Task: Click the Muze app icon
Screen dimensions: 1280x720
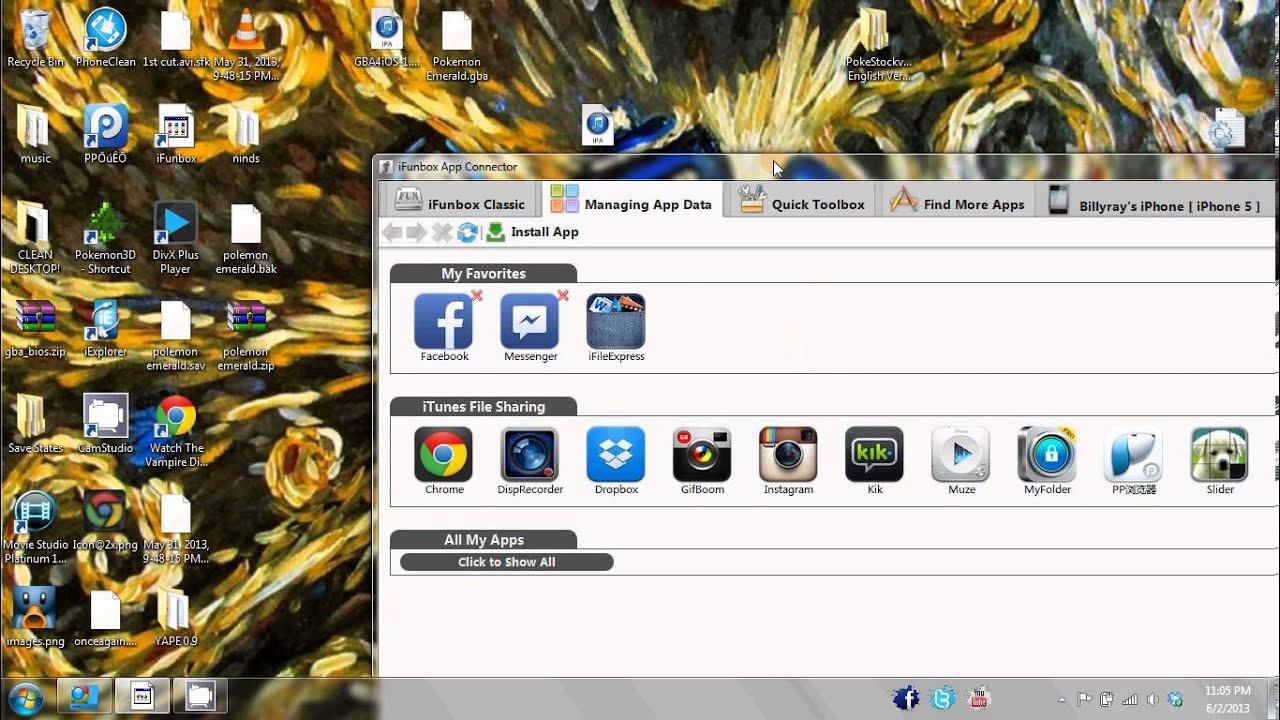Action: pos(960,455)
